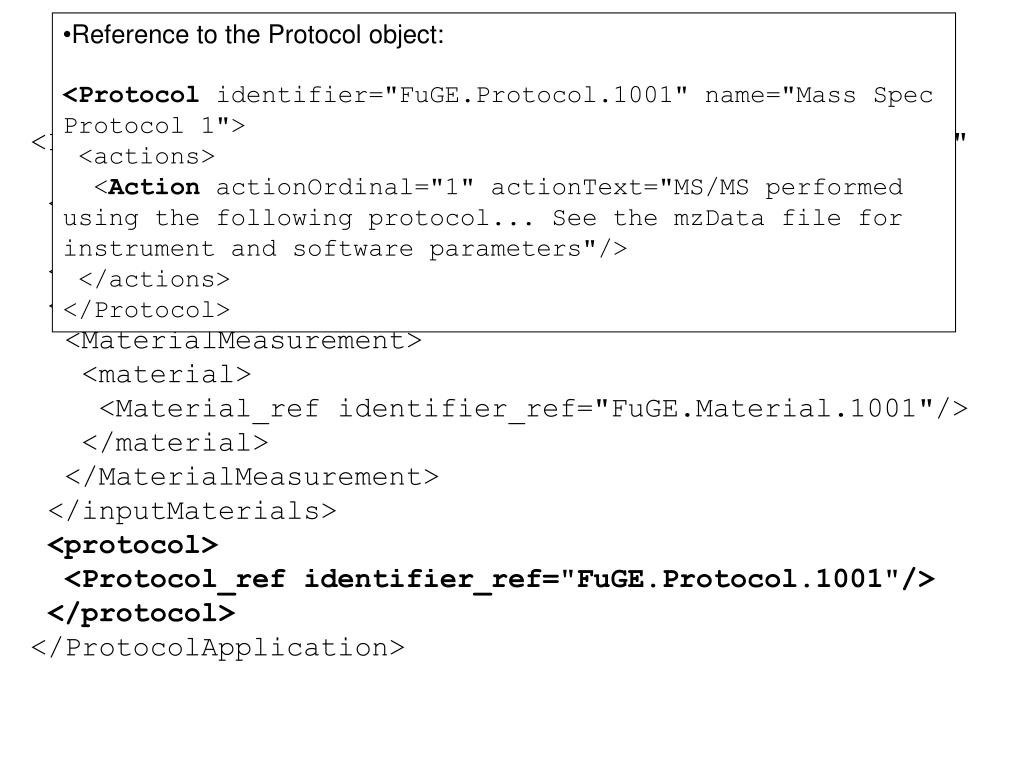Click the Material_ref FuGE.Material.1001 line
Screen dimensions: 1024x768
(x=533, y=409)
